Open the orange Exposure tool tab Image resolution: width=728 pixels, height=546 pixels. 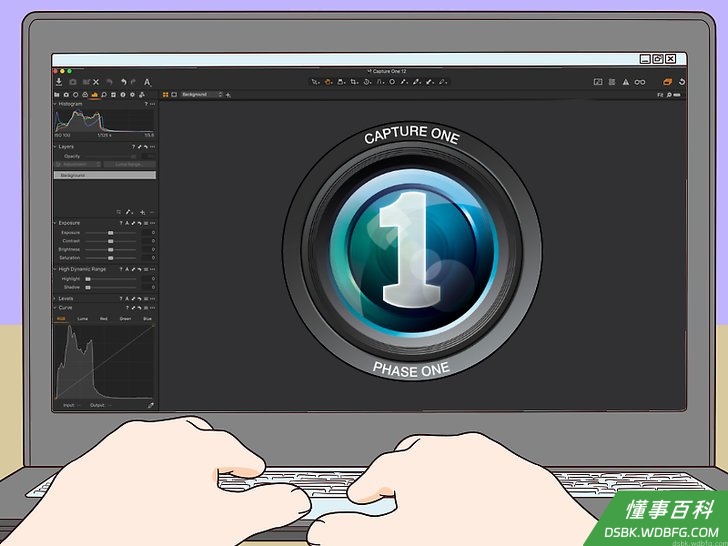[x=94, y=95]
